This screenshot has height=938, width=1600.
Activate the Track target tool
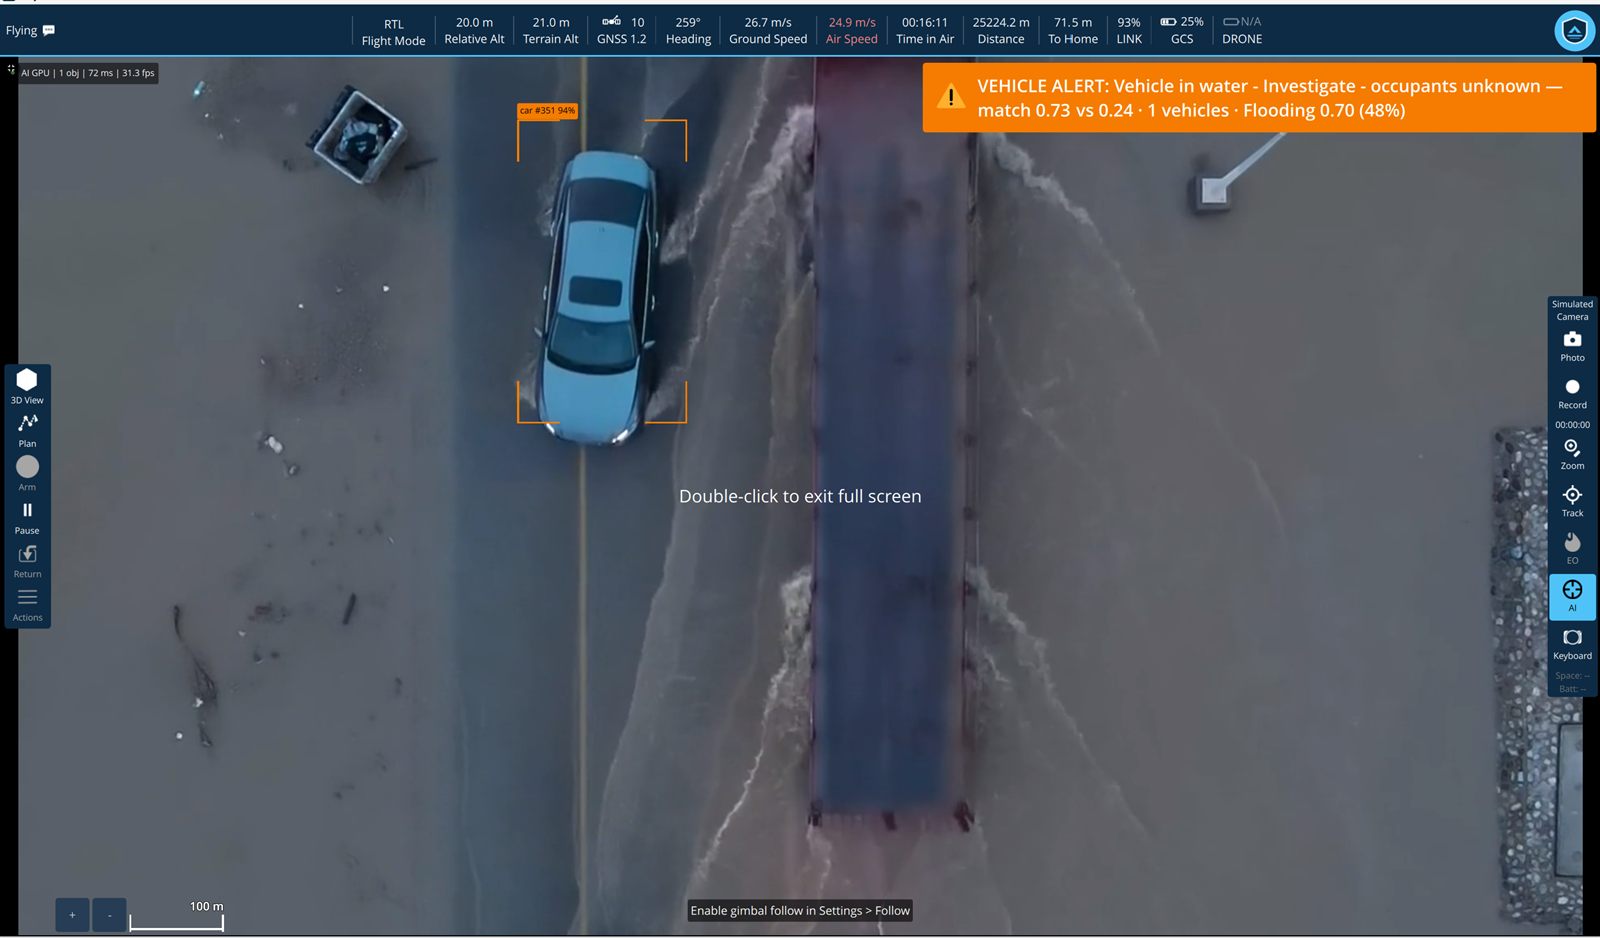[1572, 501]
